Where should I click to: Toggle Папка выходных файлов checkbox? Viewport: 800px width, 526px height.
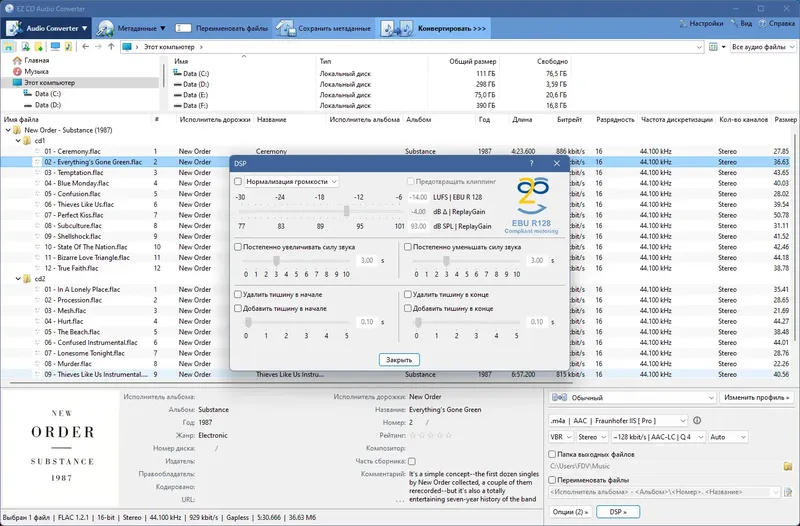[x=552, y=454]
